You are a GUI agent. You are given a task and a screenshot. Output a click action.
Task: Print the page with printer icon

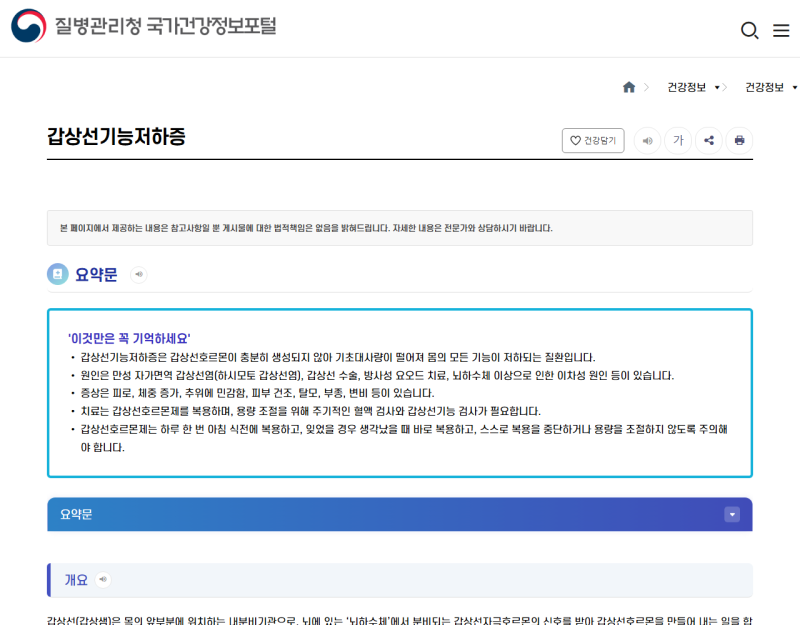click(x=739, y=140)
